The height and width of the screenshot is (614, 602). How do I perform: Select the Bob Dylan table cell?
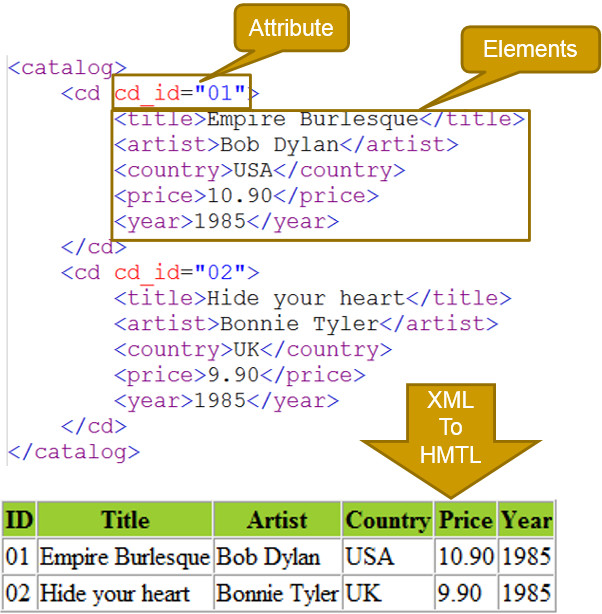[x=277, y=556]
